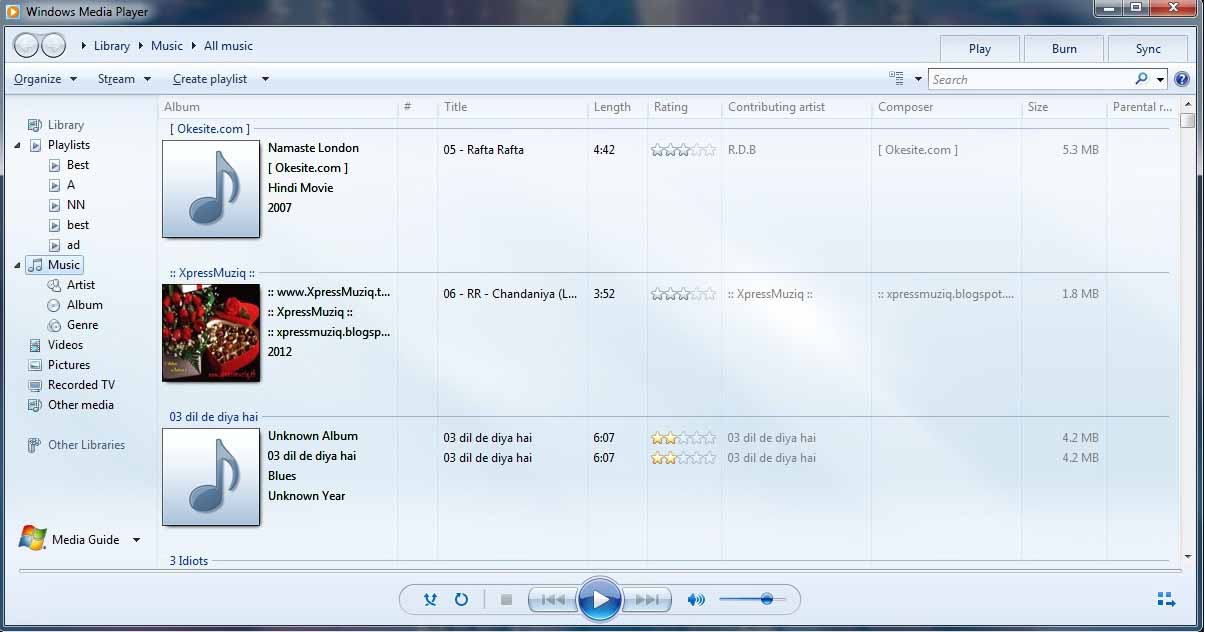Open the Sync tab

point(1148,49)
